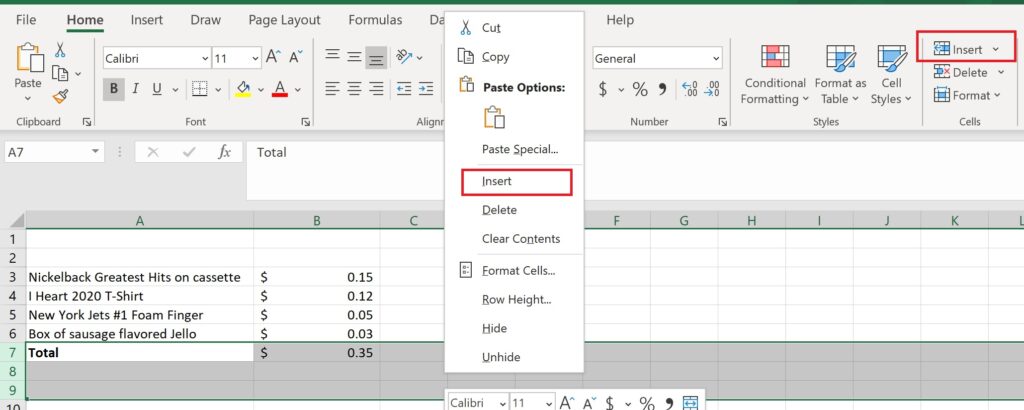This screenshot has width=1024, height=410.
Task: Switch to the Formulas tab
Action: pos(375,20)
